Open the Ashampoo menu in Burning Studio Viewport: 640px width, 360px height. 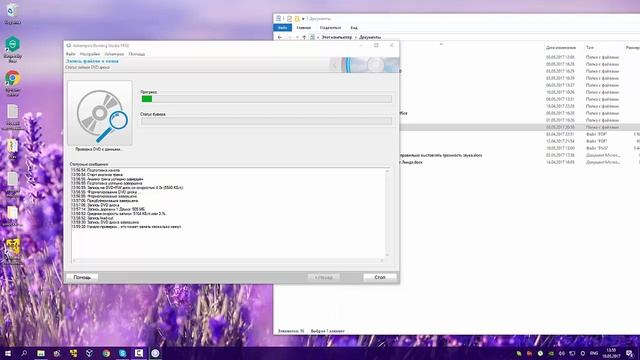click(114, 54)
